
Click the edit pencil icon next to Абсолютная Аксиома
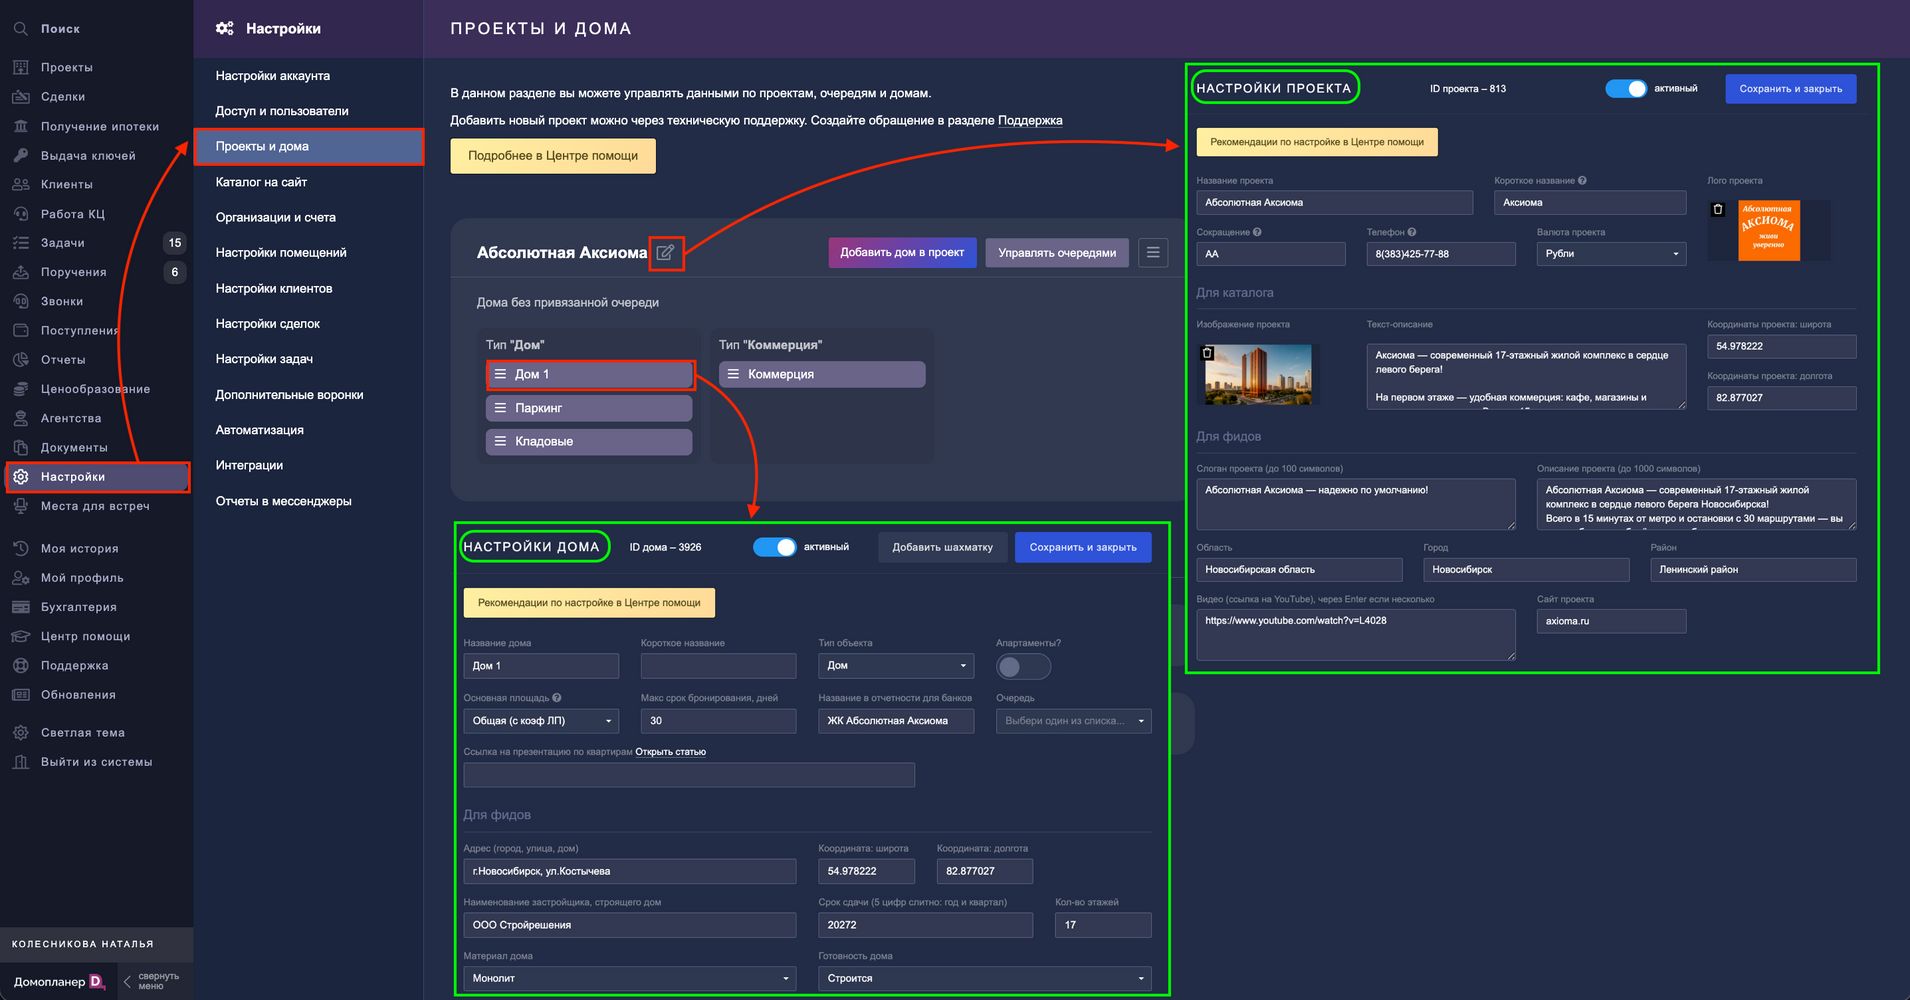tap(665, 253)
